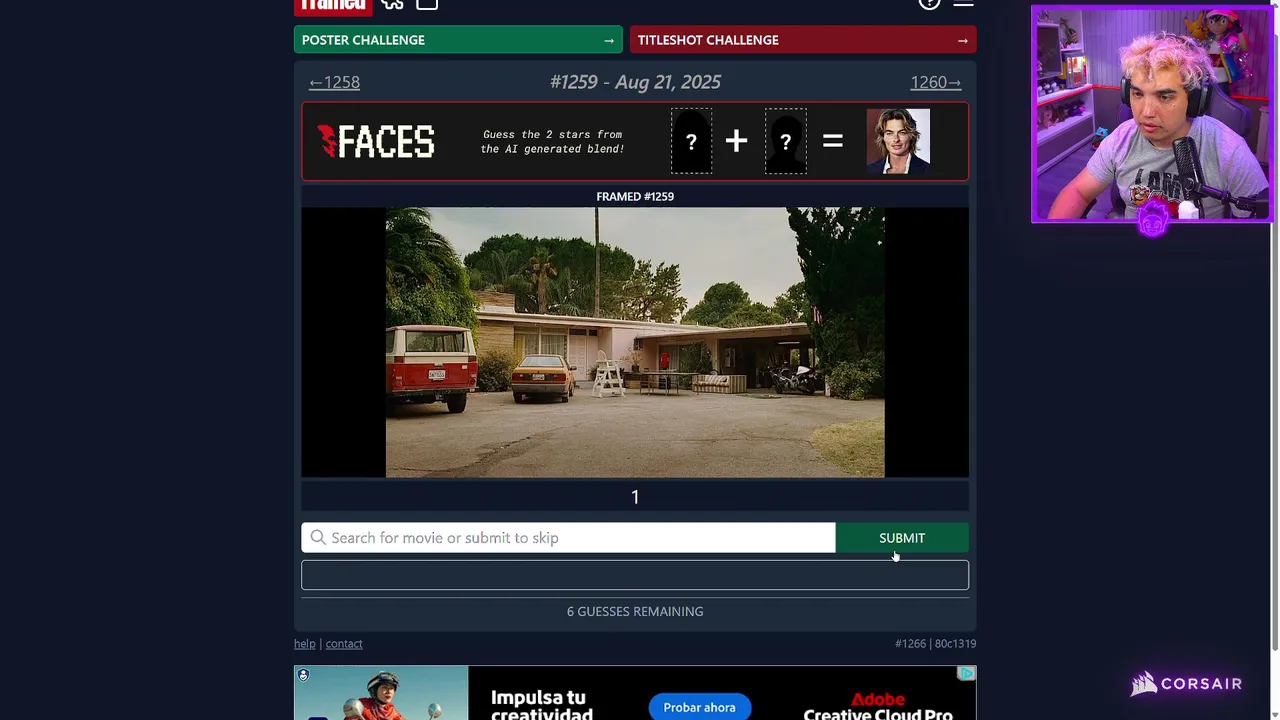Click the arrow on Poster Challenge banner

pyautogui.click(x=608, y=40)
